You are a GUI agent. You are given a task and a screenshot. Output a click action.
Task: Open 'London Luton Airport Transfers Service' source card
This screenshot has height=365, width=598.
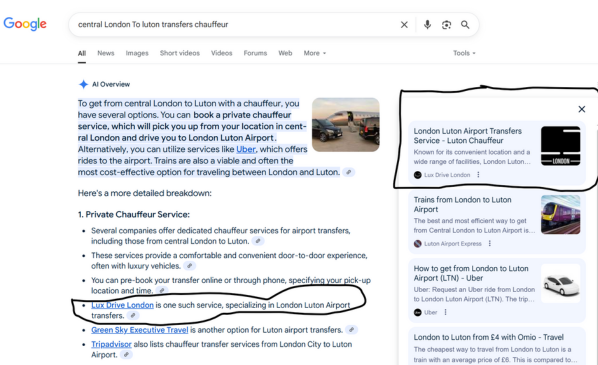pyautogui.click(x=497, y=153)
